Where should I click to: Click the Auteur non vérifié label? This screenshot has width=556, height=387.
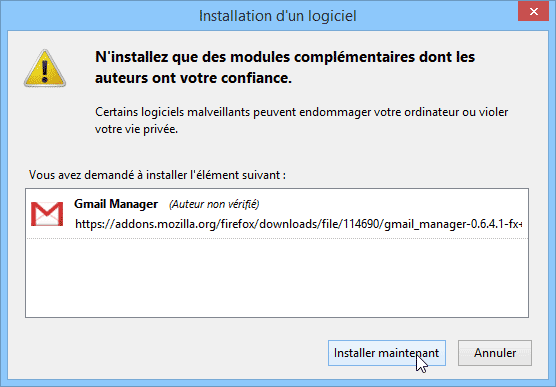[214, 204]
